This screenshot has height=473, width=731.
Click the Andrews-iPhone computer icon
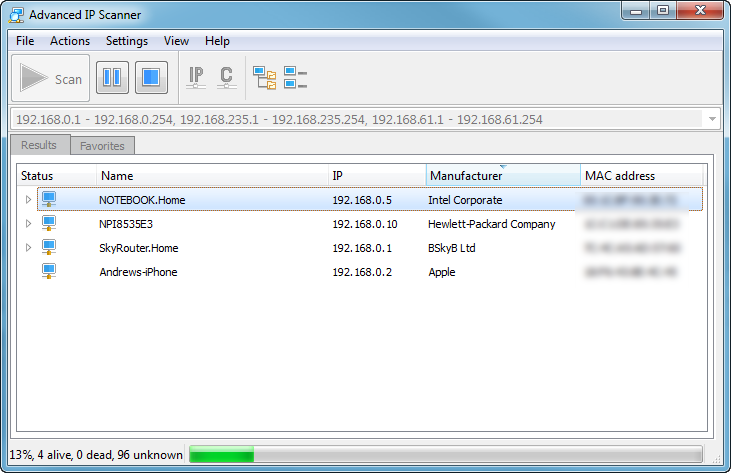click(x=49, y=271)
